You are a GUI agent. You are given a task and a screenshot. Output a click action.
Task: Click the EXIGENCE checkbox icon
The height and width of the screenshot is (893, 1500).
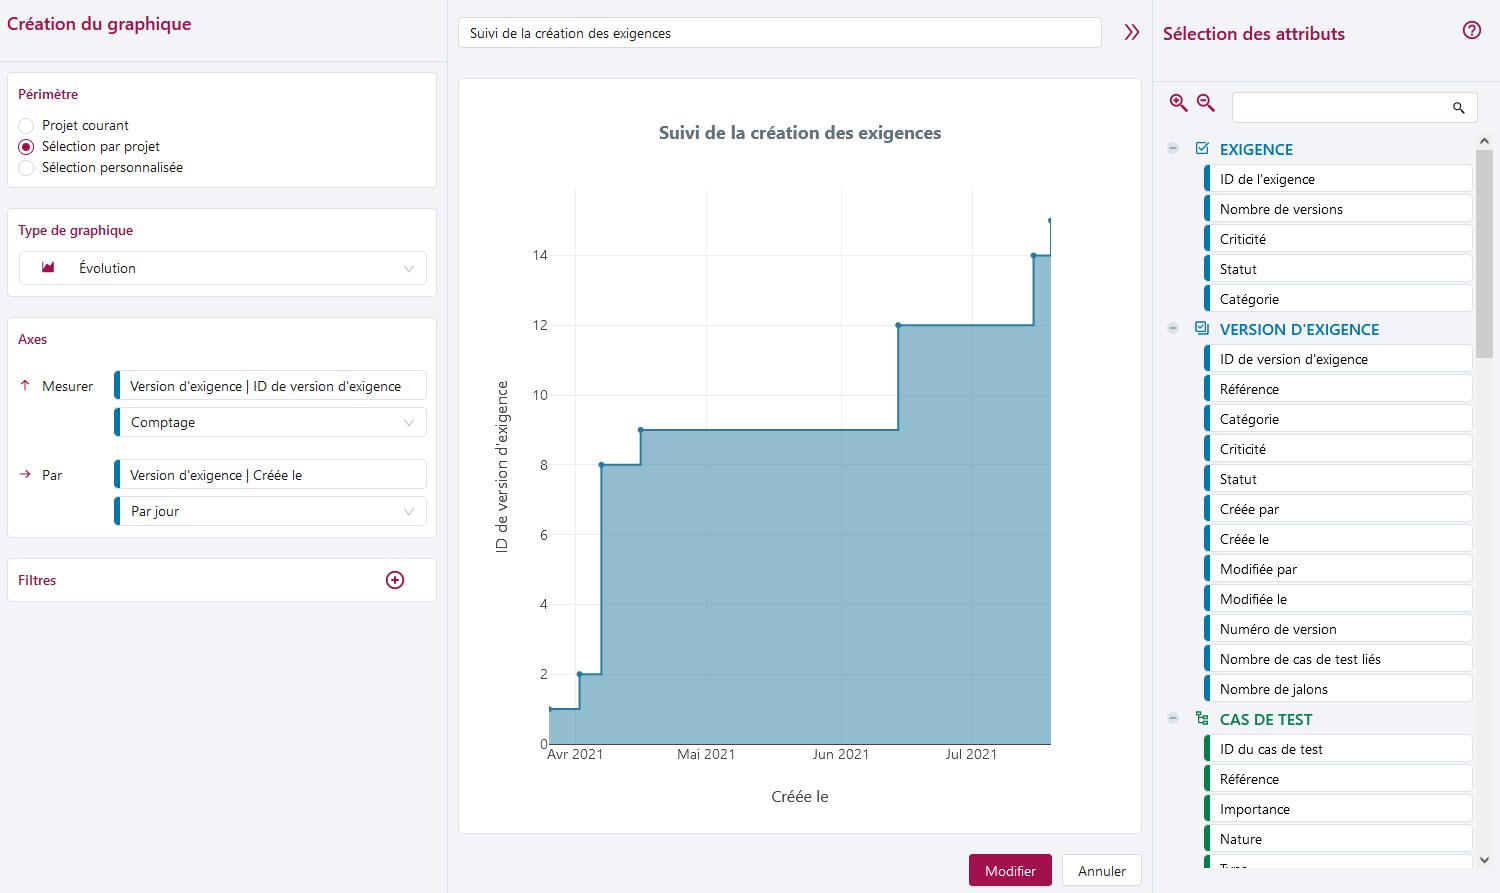[1202, 149]
